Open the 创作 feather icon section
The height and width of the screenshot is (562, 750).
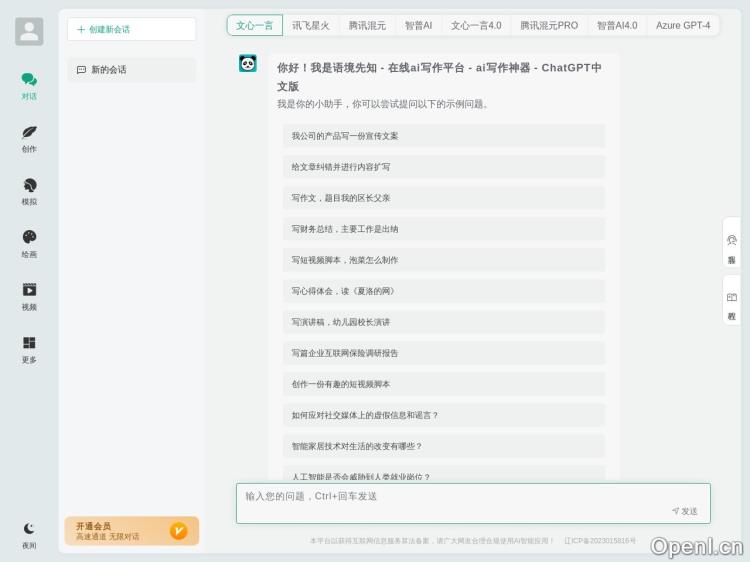29,139
